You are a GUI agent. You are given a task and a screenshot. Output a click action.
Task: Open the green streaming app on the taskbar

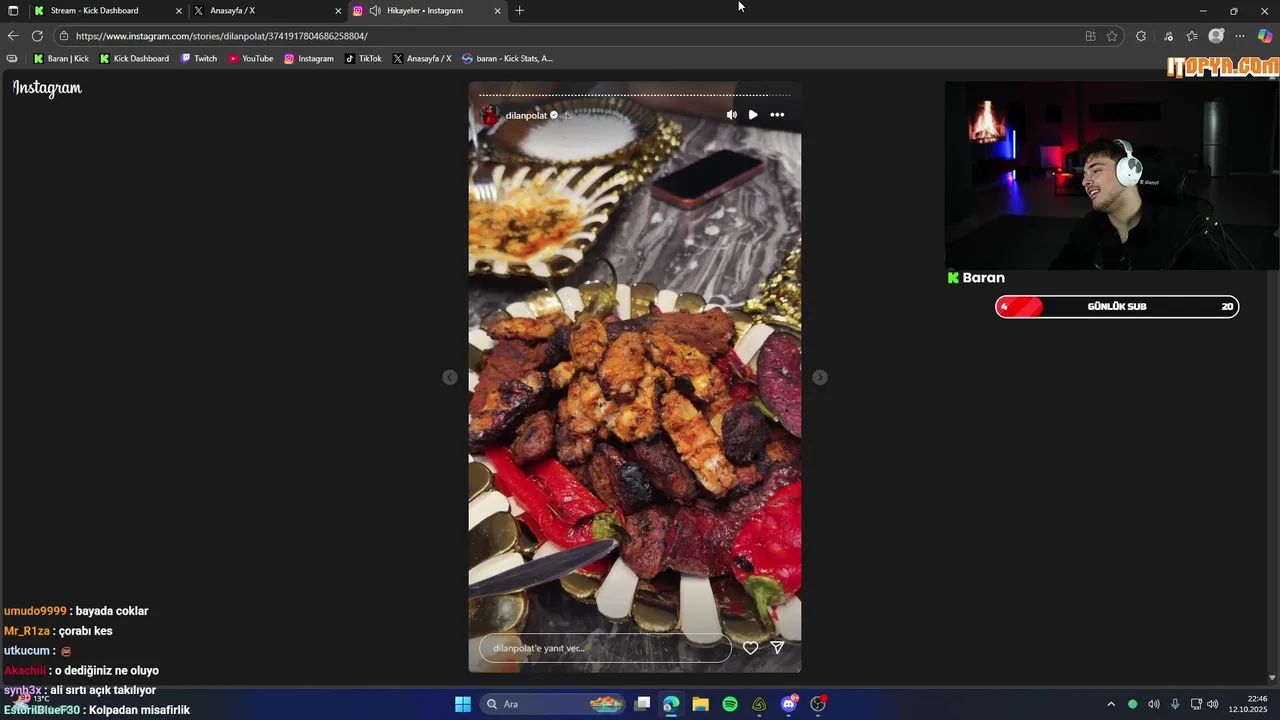pos(759,704)
